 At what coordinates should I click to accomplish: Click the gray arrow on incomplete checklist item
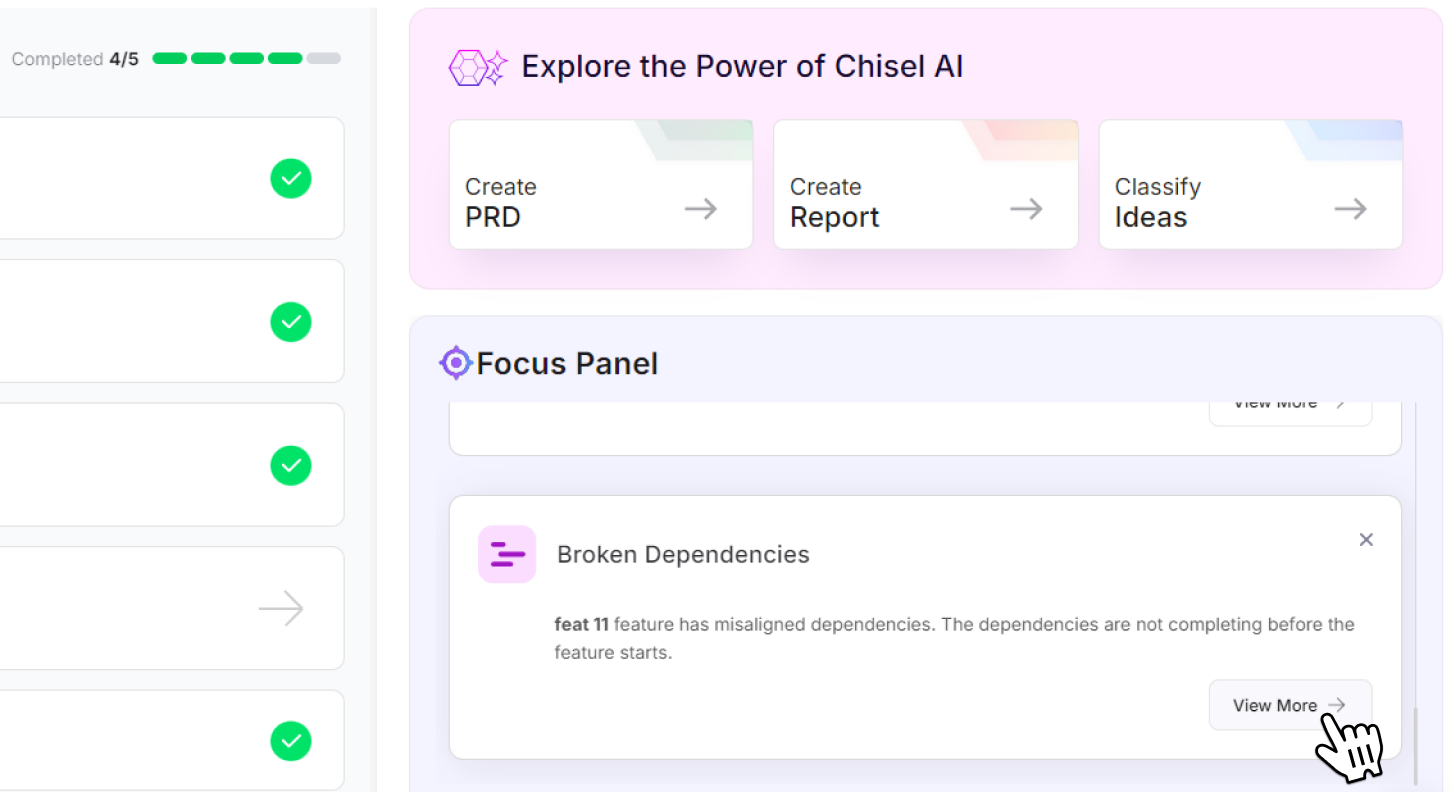[x=281, y=608]
